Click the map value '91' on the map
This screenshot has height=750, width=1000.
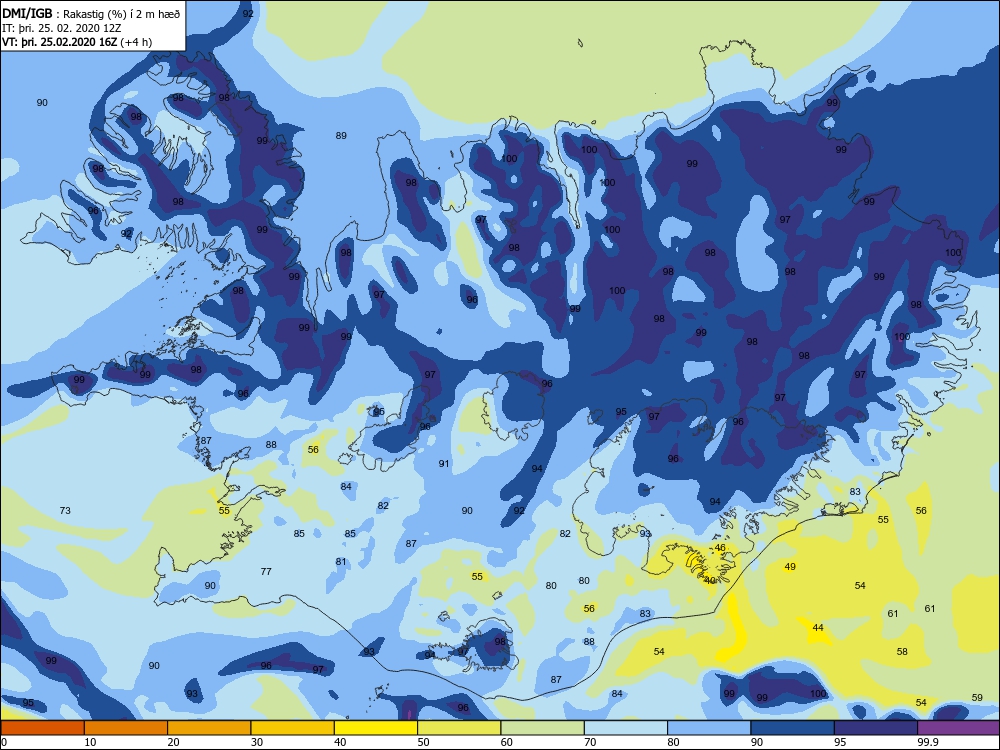click(x=444, y=464)
